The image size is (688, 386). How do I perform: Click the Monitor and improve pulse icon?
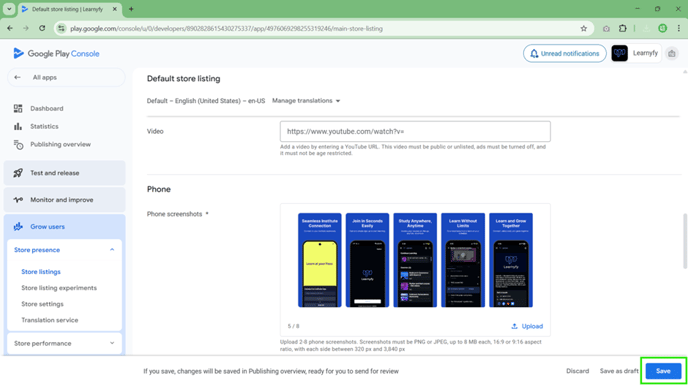[18, 200]
